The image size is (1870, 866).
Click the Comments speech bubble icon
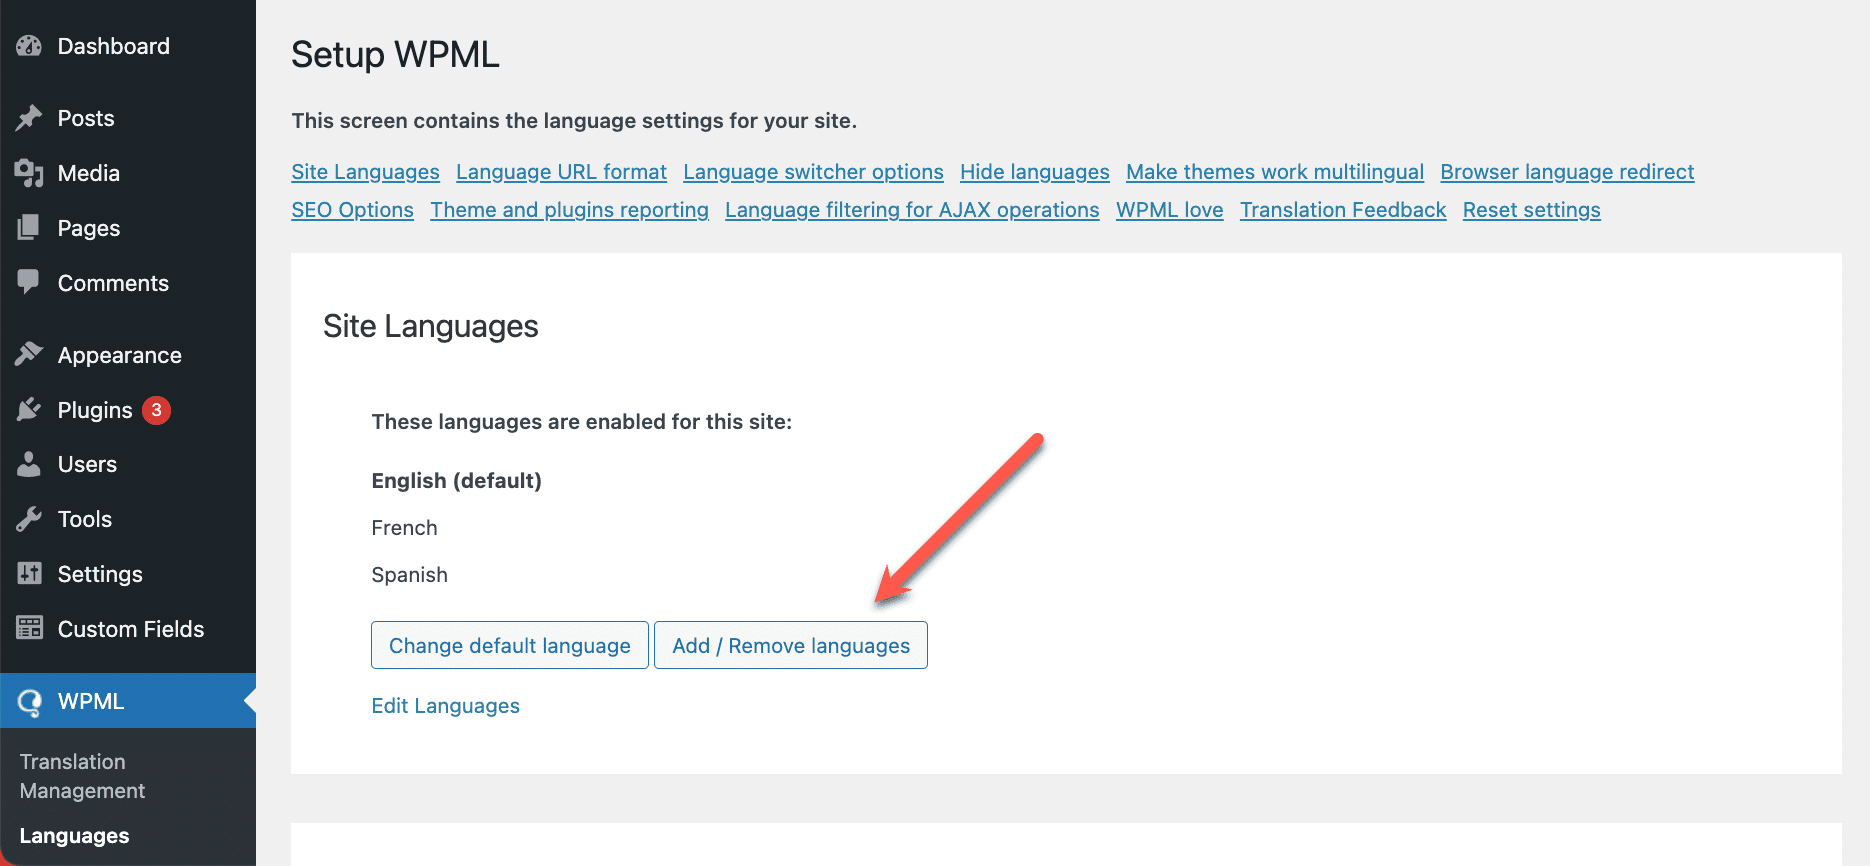point(29,282)
